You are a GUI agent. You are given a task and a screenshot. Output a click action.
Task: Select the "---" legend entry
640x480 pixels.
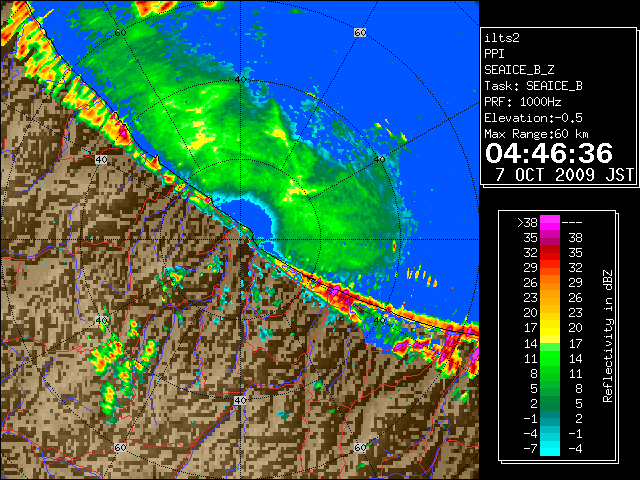pyautogui.click(x=572, y=223)
